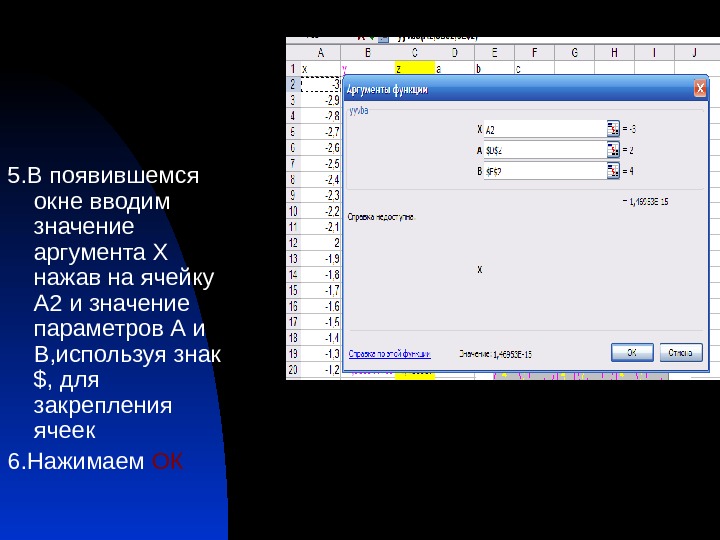720x540 pixels.
Task: Focus the X argument input field
Action: (545, 129)
